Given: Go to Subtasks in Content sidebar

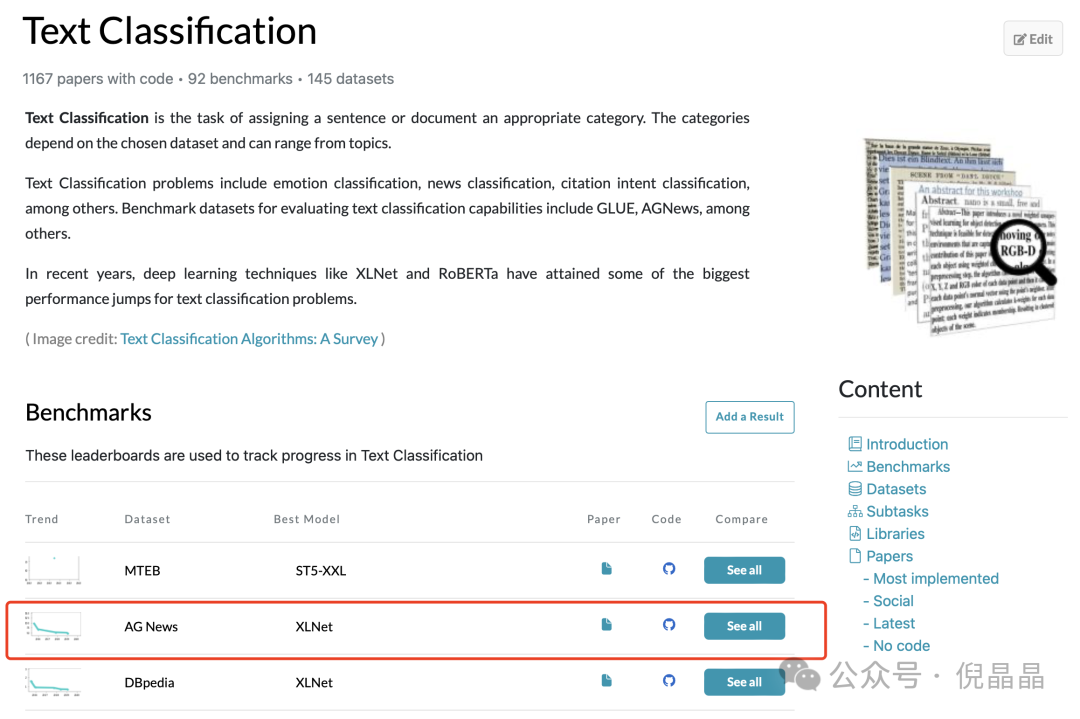Looking at the screenshot, I should pyautogui.click(x=897, y=512).
